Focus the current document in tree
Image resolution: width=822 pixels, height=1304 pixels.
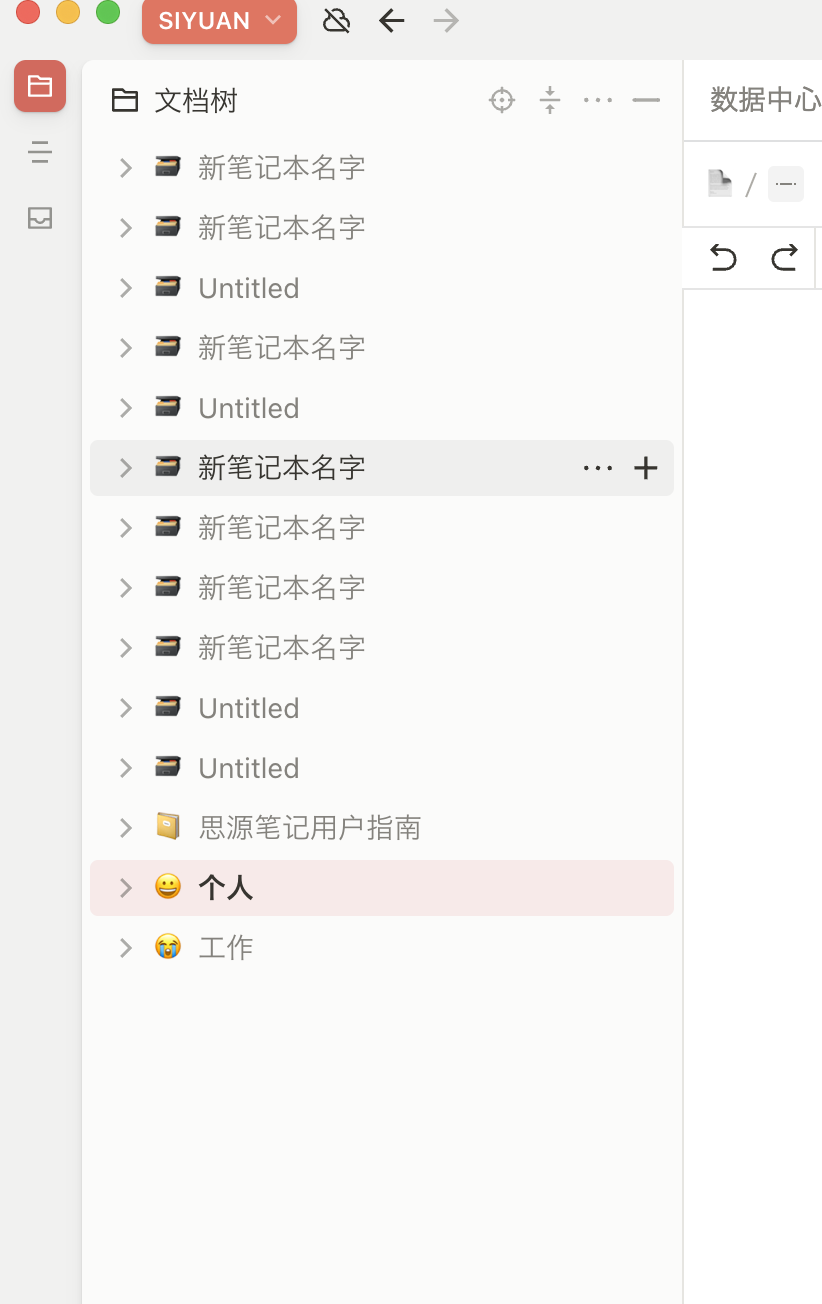pyautogui.click(x=502, y=100)
